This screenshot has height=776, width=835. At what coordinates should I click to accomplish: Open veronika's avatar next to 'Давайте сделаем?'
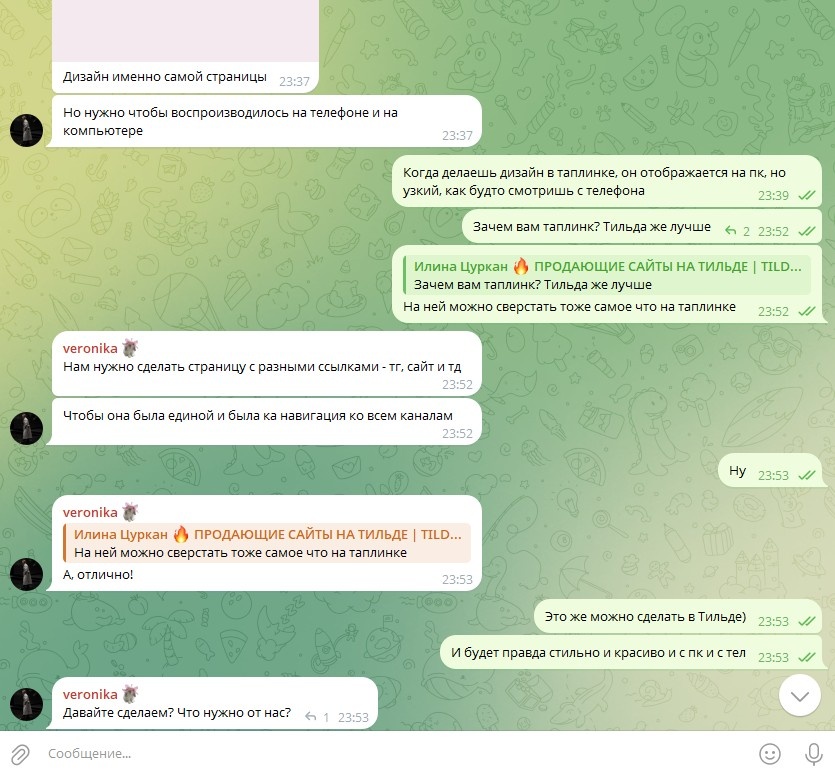27,704
